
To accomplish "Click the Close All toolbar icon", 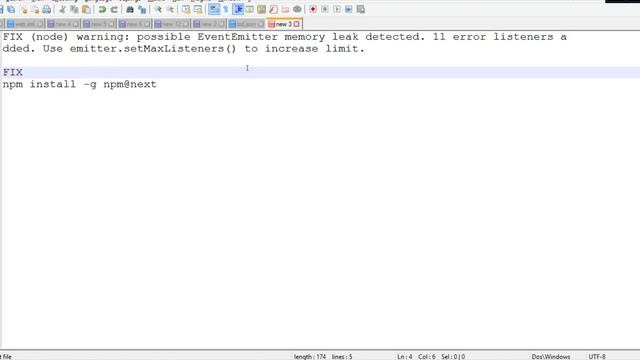I will pos(35,9).
